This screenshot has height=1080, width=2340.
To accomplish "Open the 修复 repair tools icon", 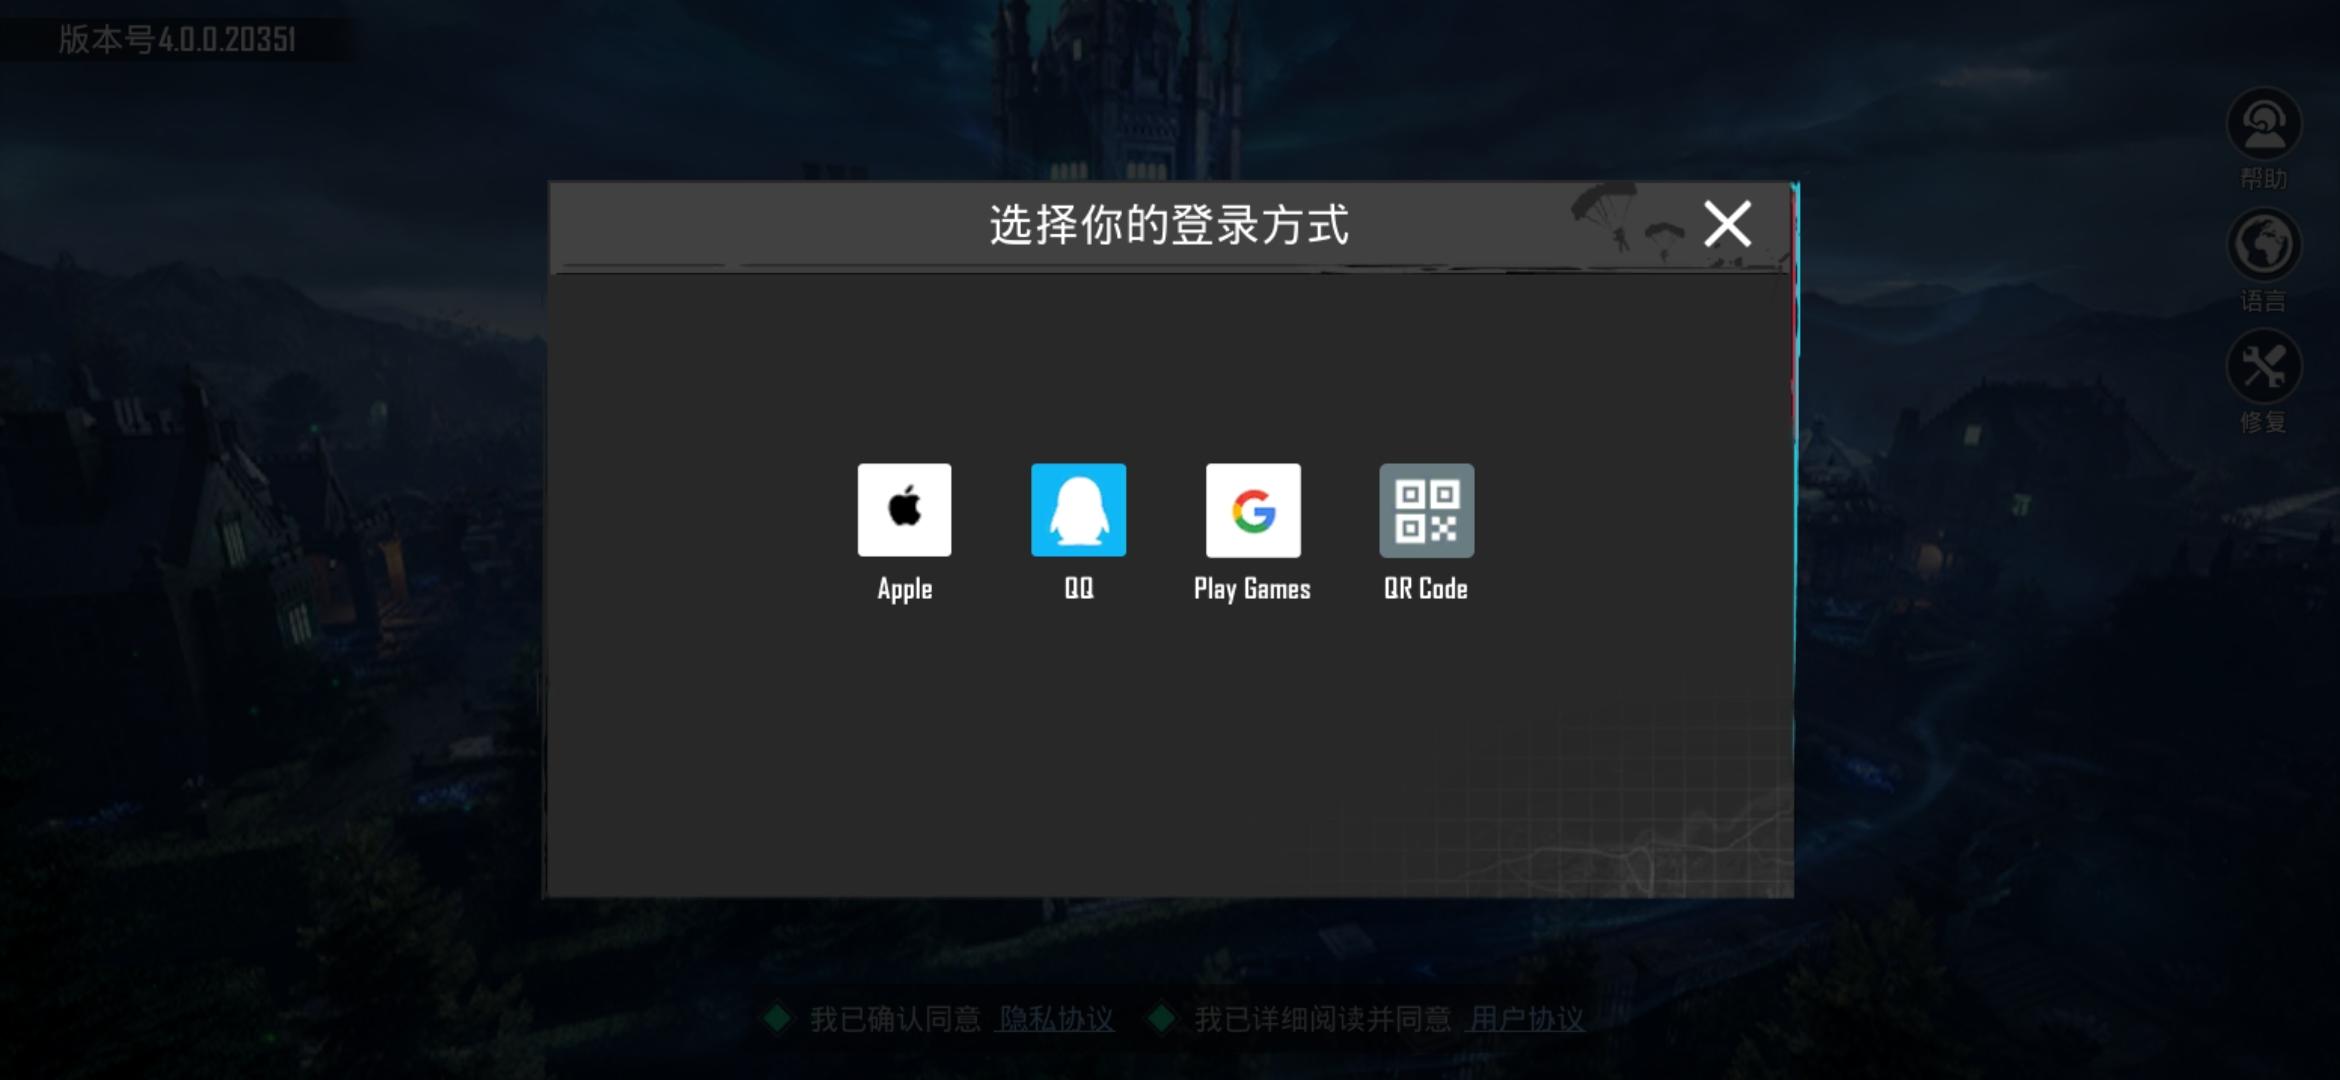I will [2264, 367].
